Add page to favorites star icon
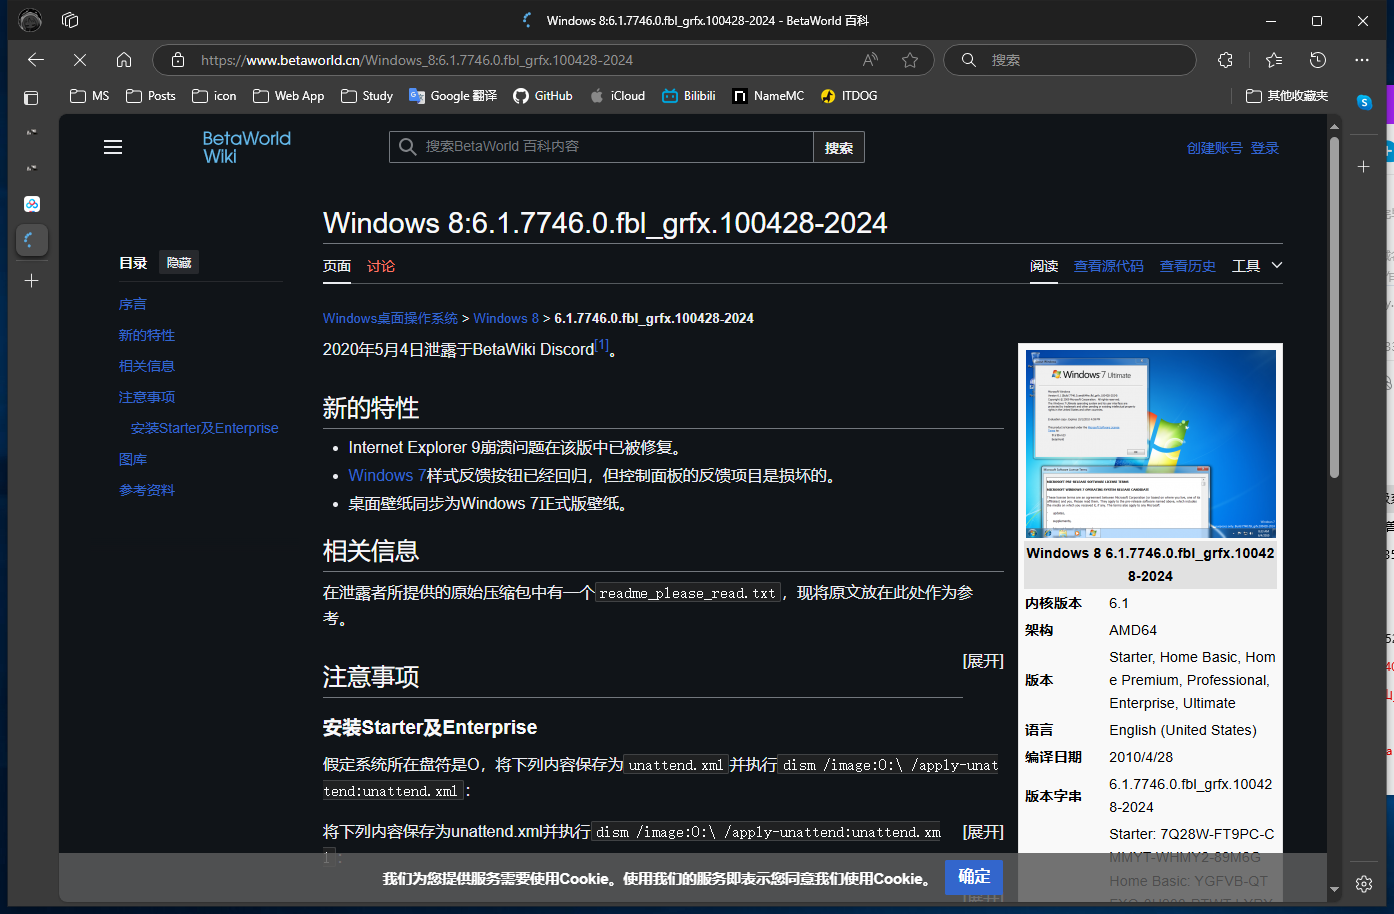 910,60
